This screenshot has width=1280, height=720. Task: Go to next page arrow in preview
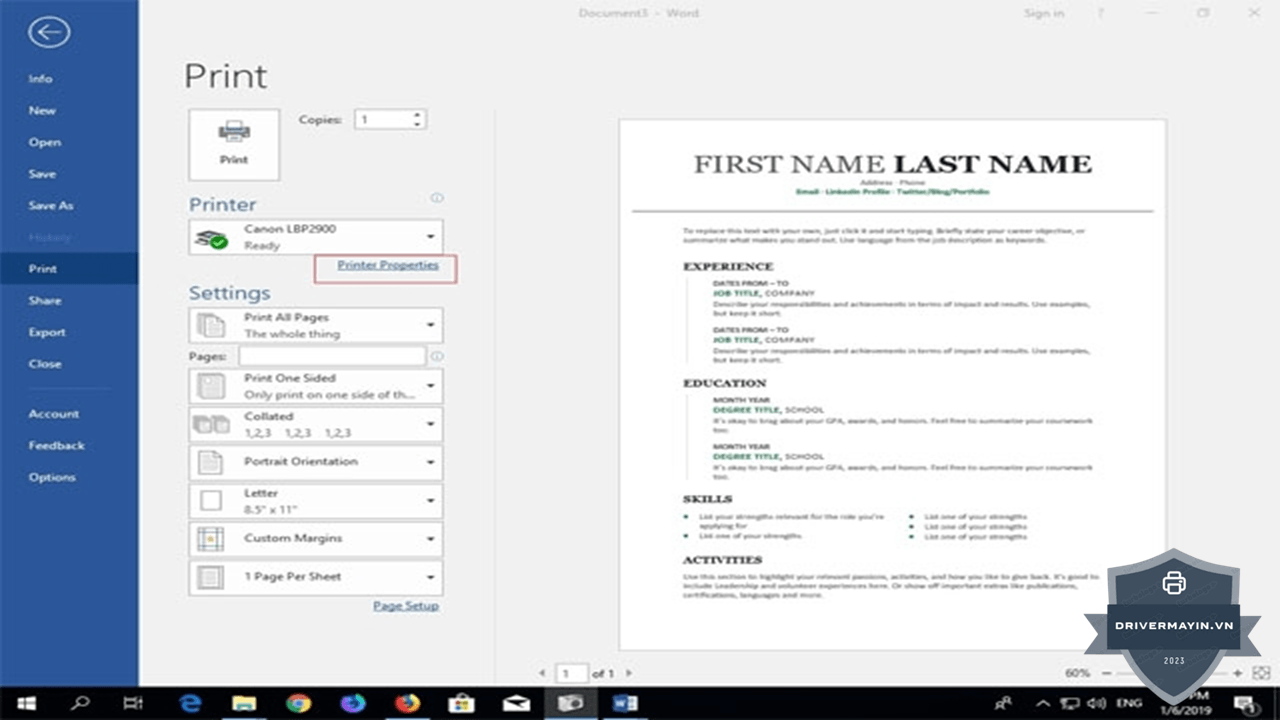point(628,674)
